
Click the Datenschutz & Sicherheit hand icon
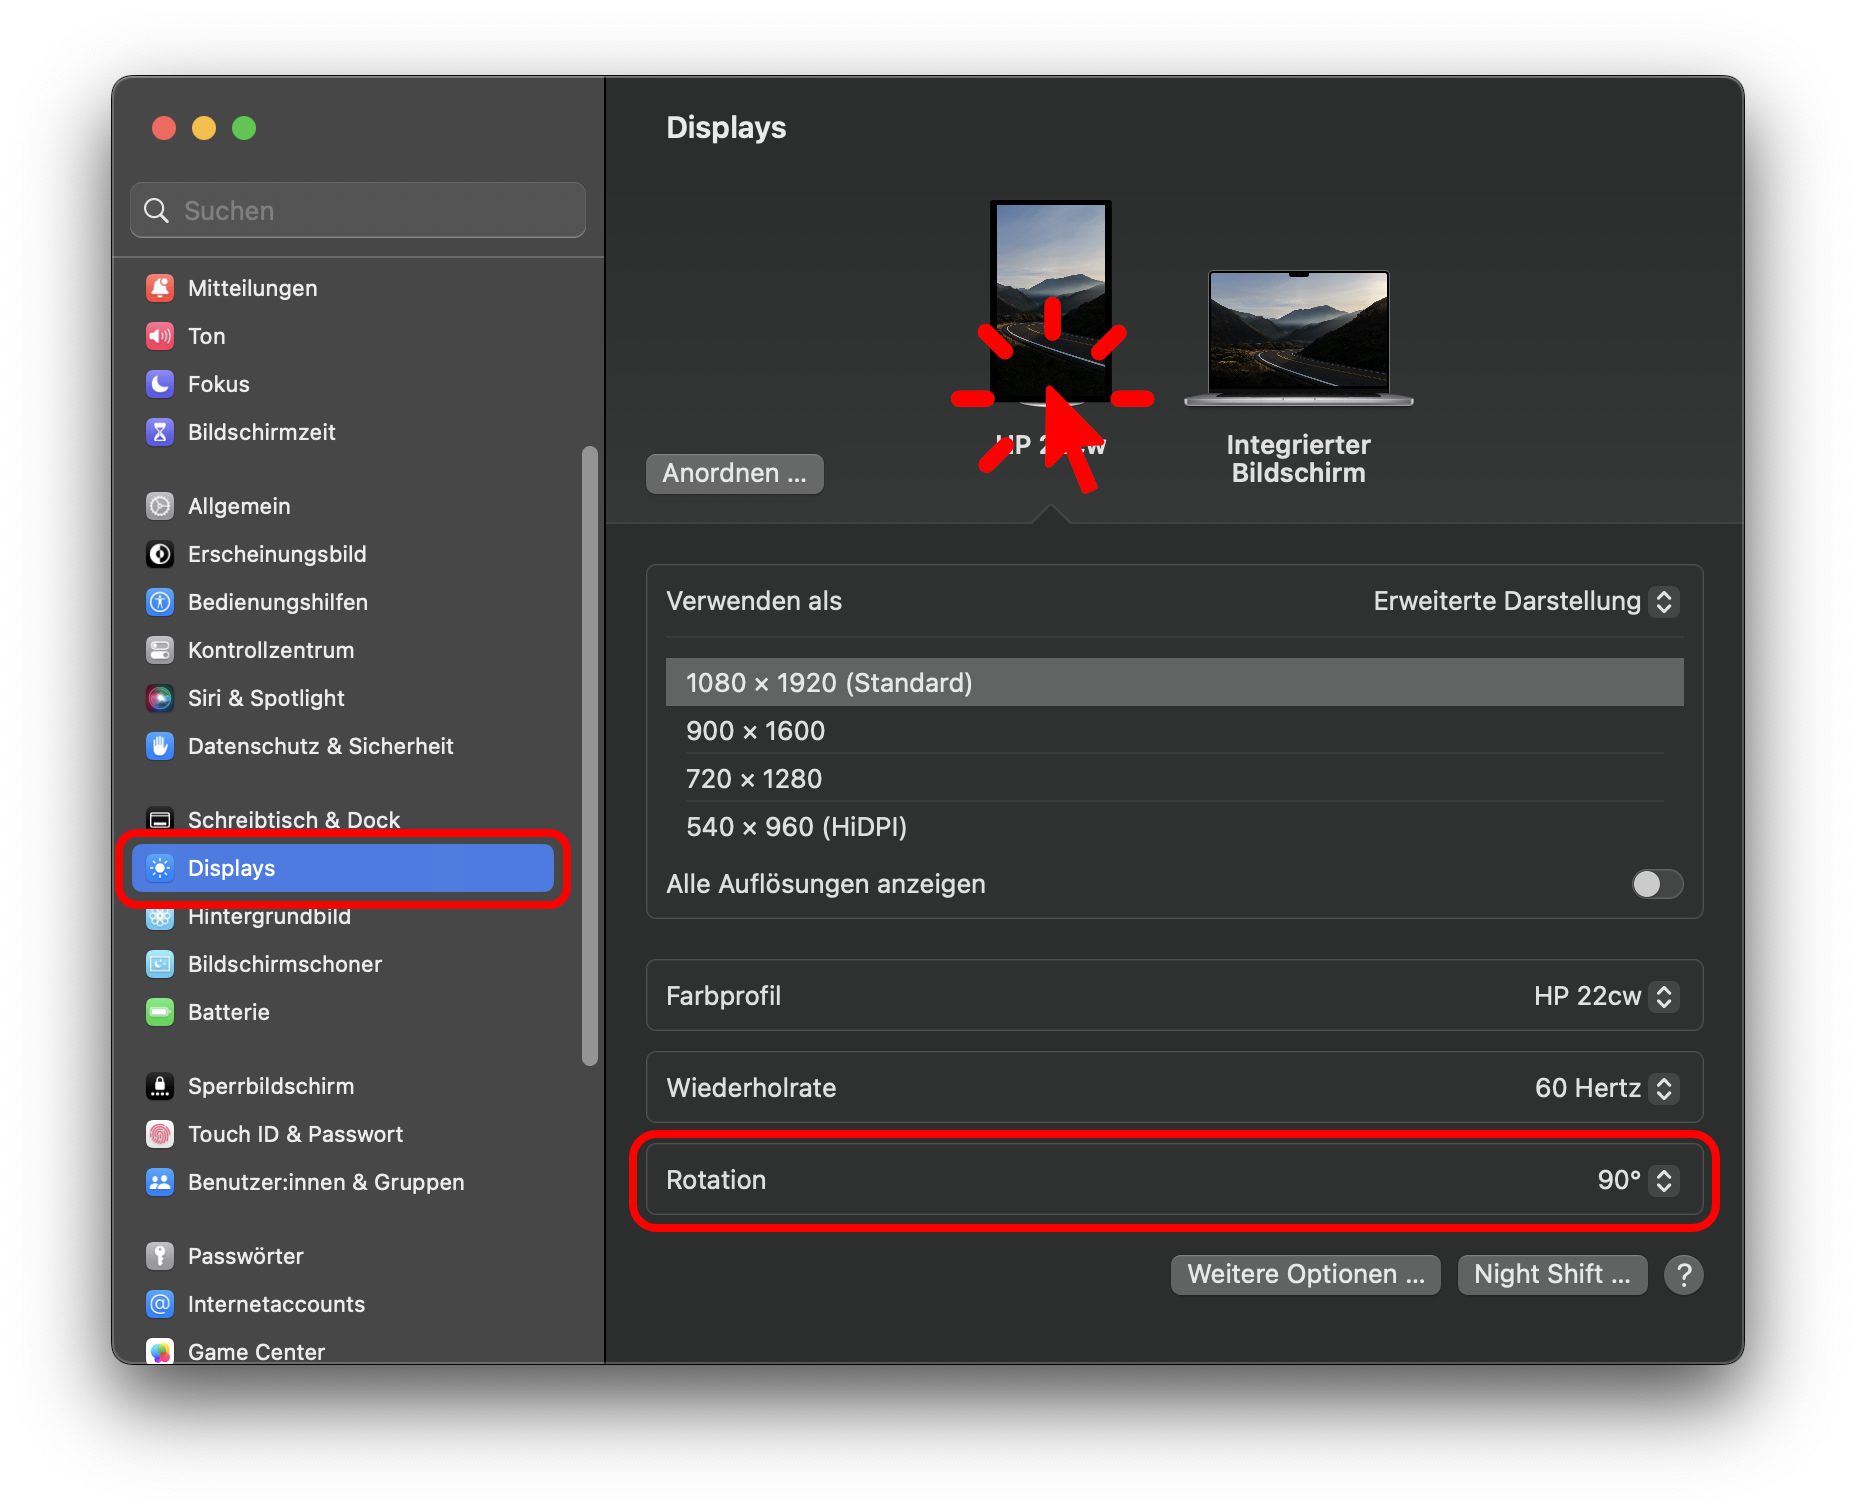[x=160, y=746]
